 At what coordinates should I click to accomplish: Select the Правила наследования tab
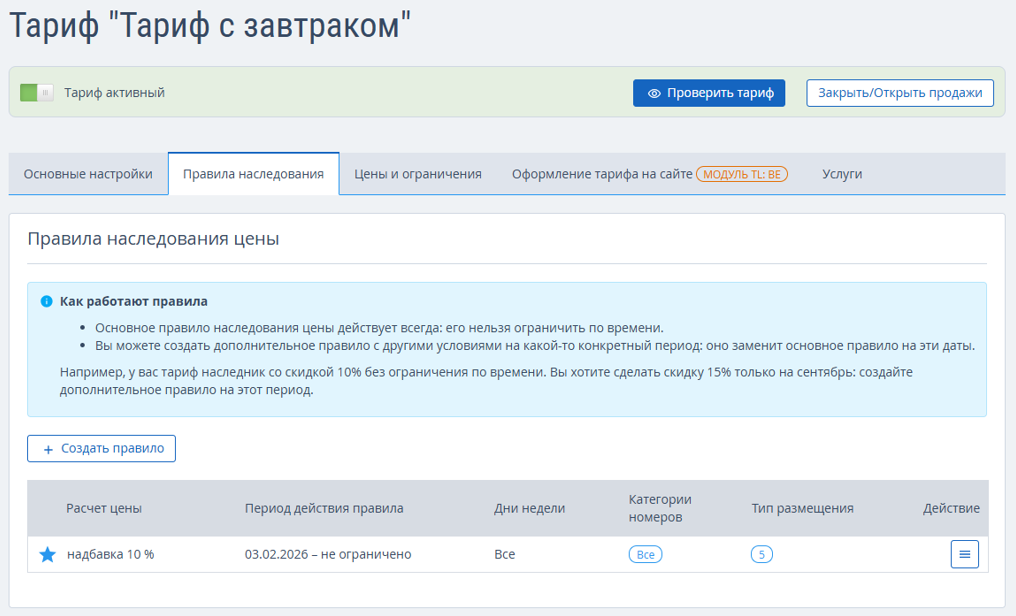[253, 174]
